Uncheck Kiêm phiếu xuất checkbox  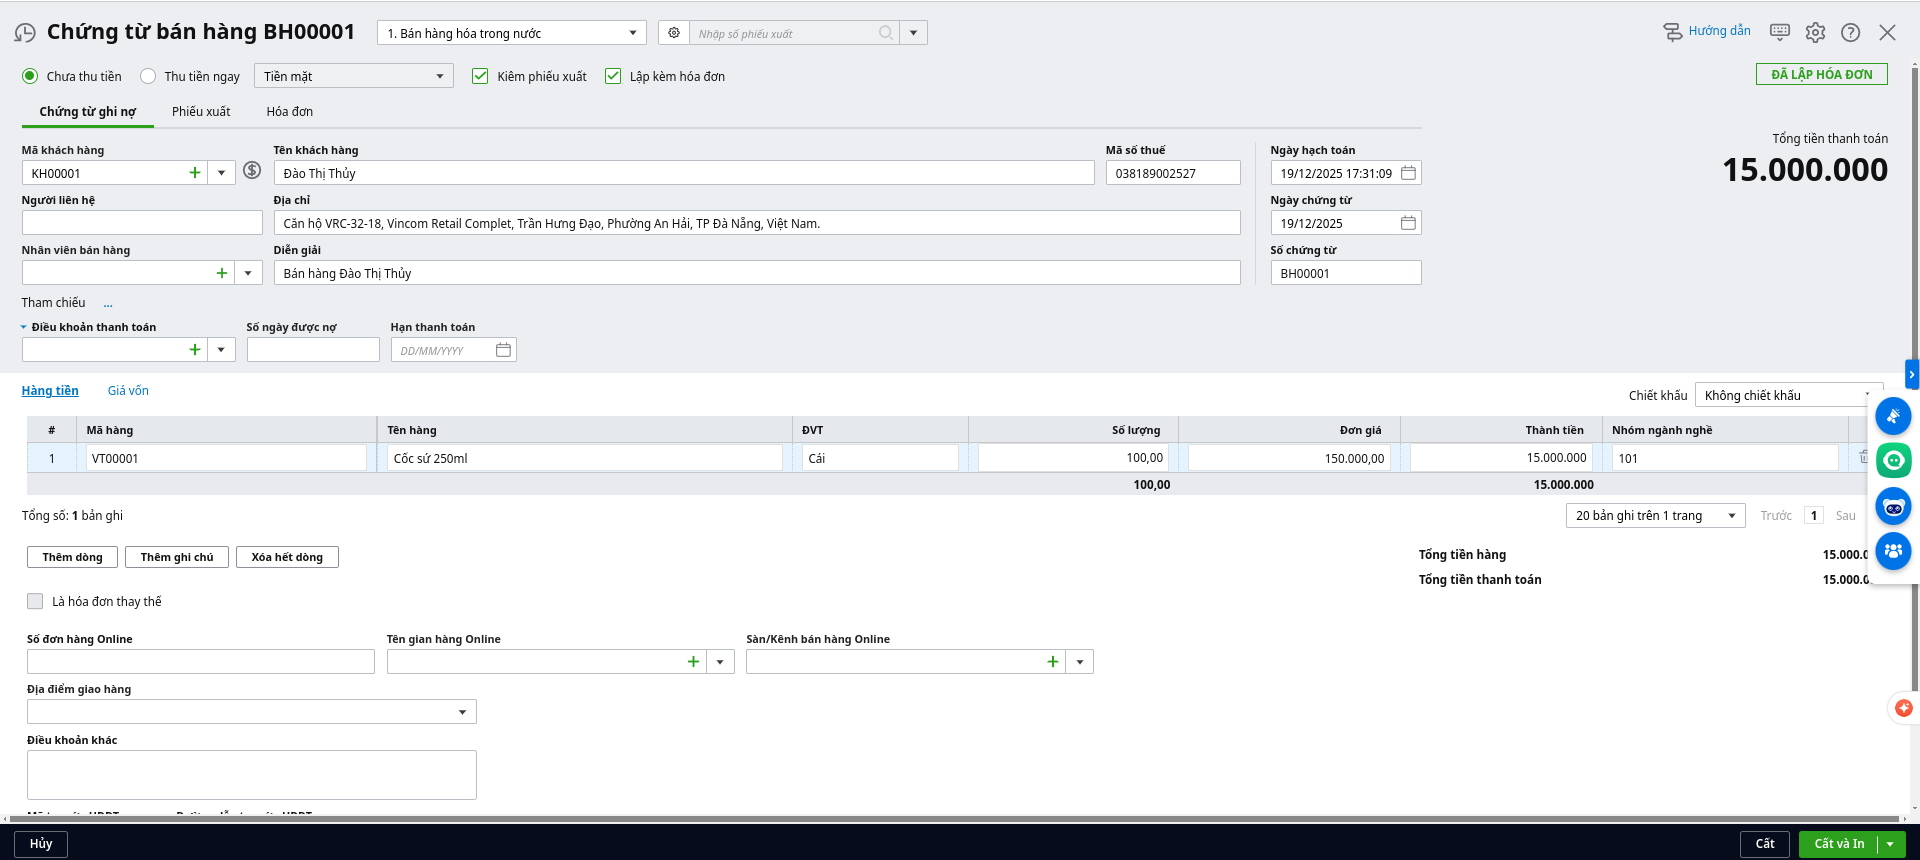(480, 76)
